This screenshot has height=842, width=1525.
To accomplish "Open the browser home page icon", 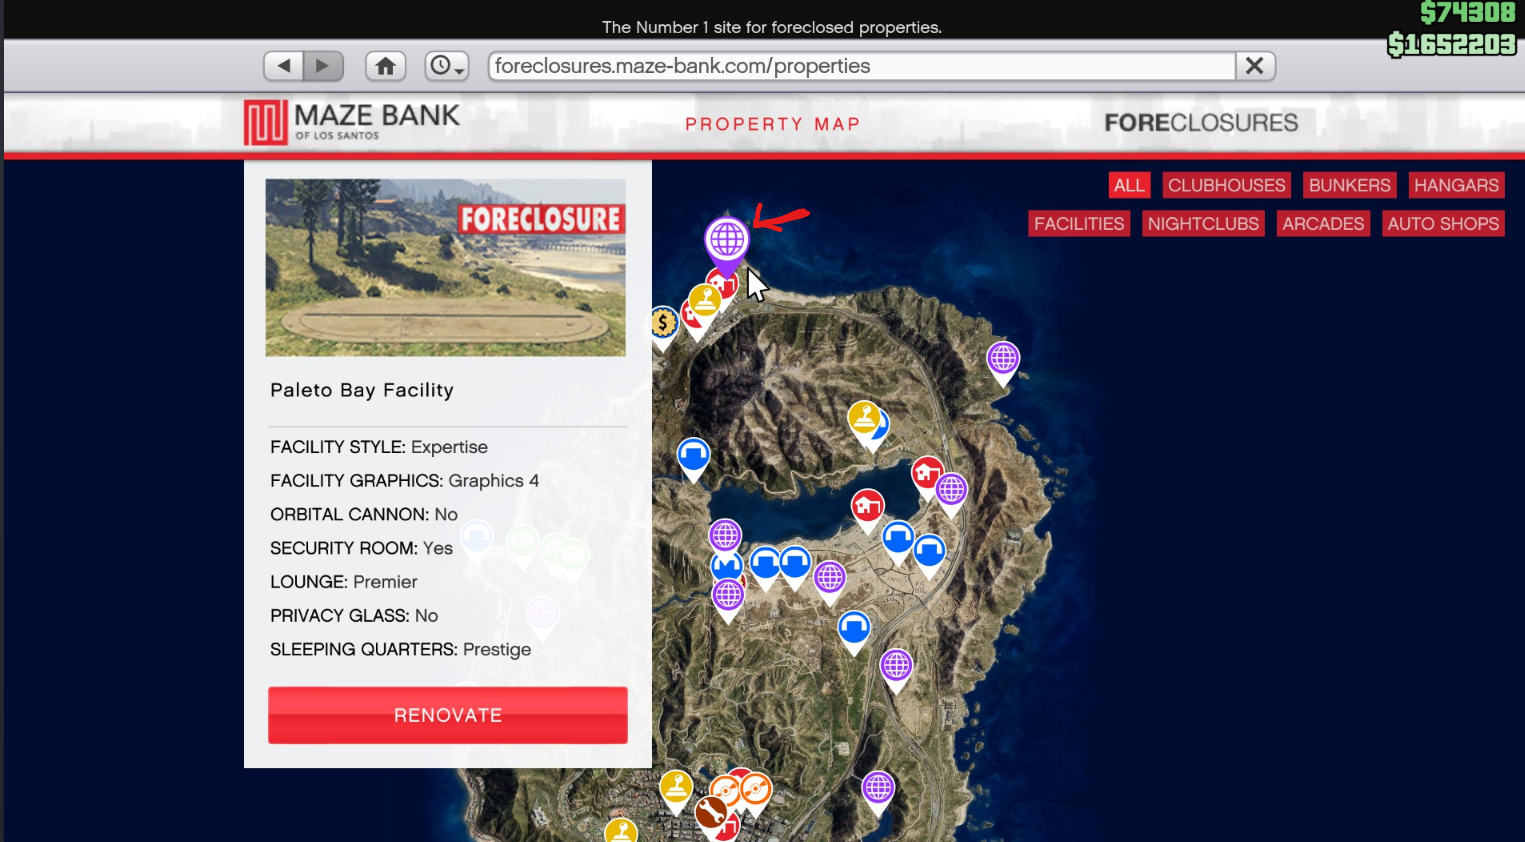I will (x=385, y=66).
